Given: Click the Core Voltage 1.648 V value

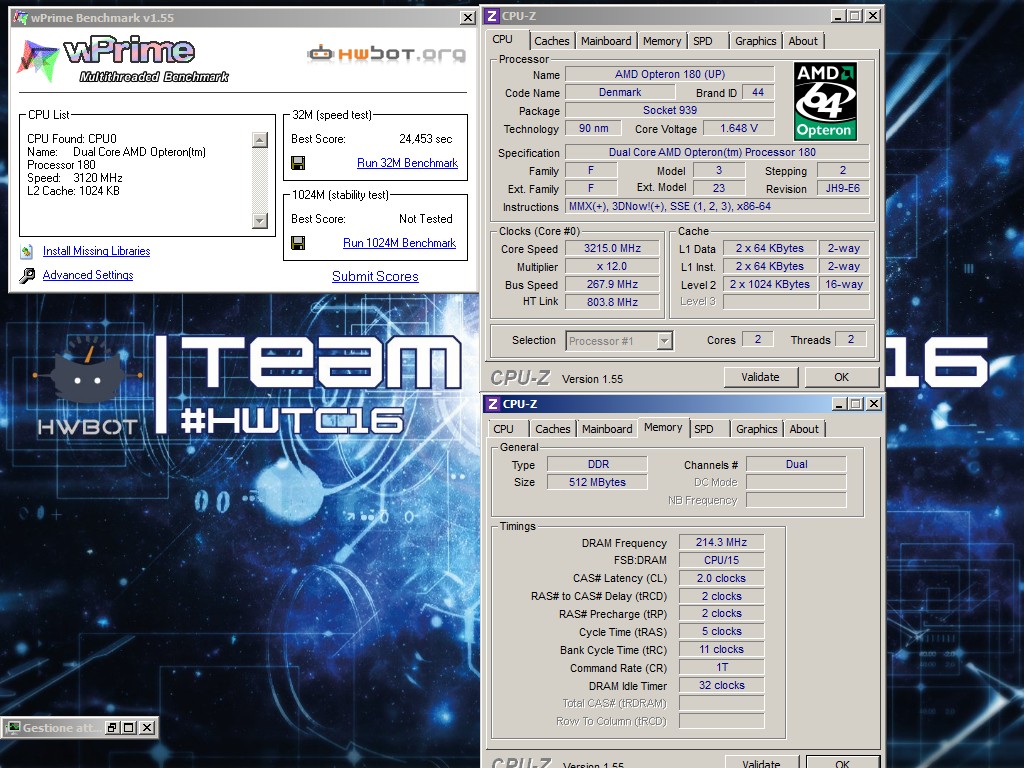Looking at the screenshot, I should coord(739,129).
